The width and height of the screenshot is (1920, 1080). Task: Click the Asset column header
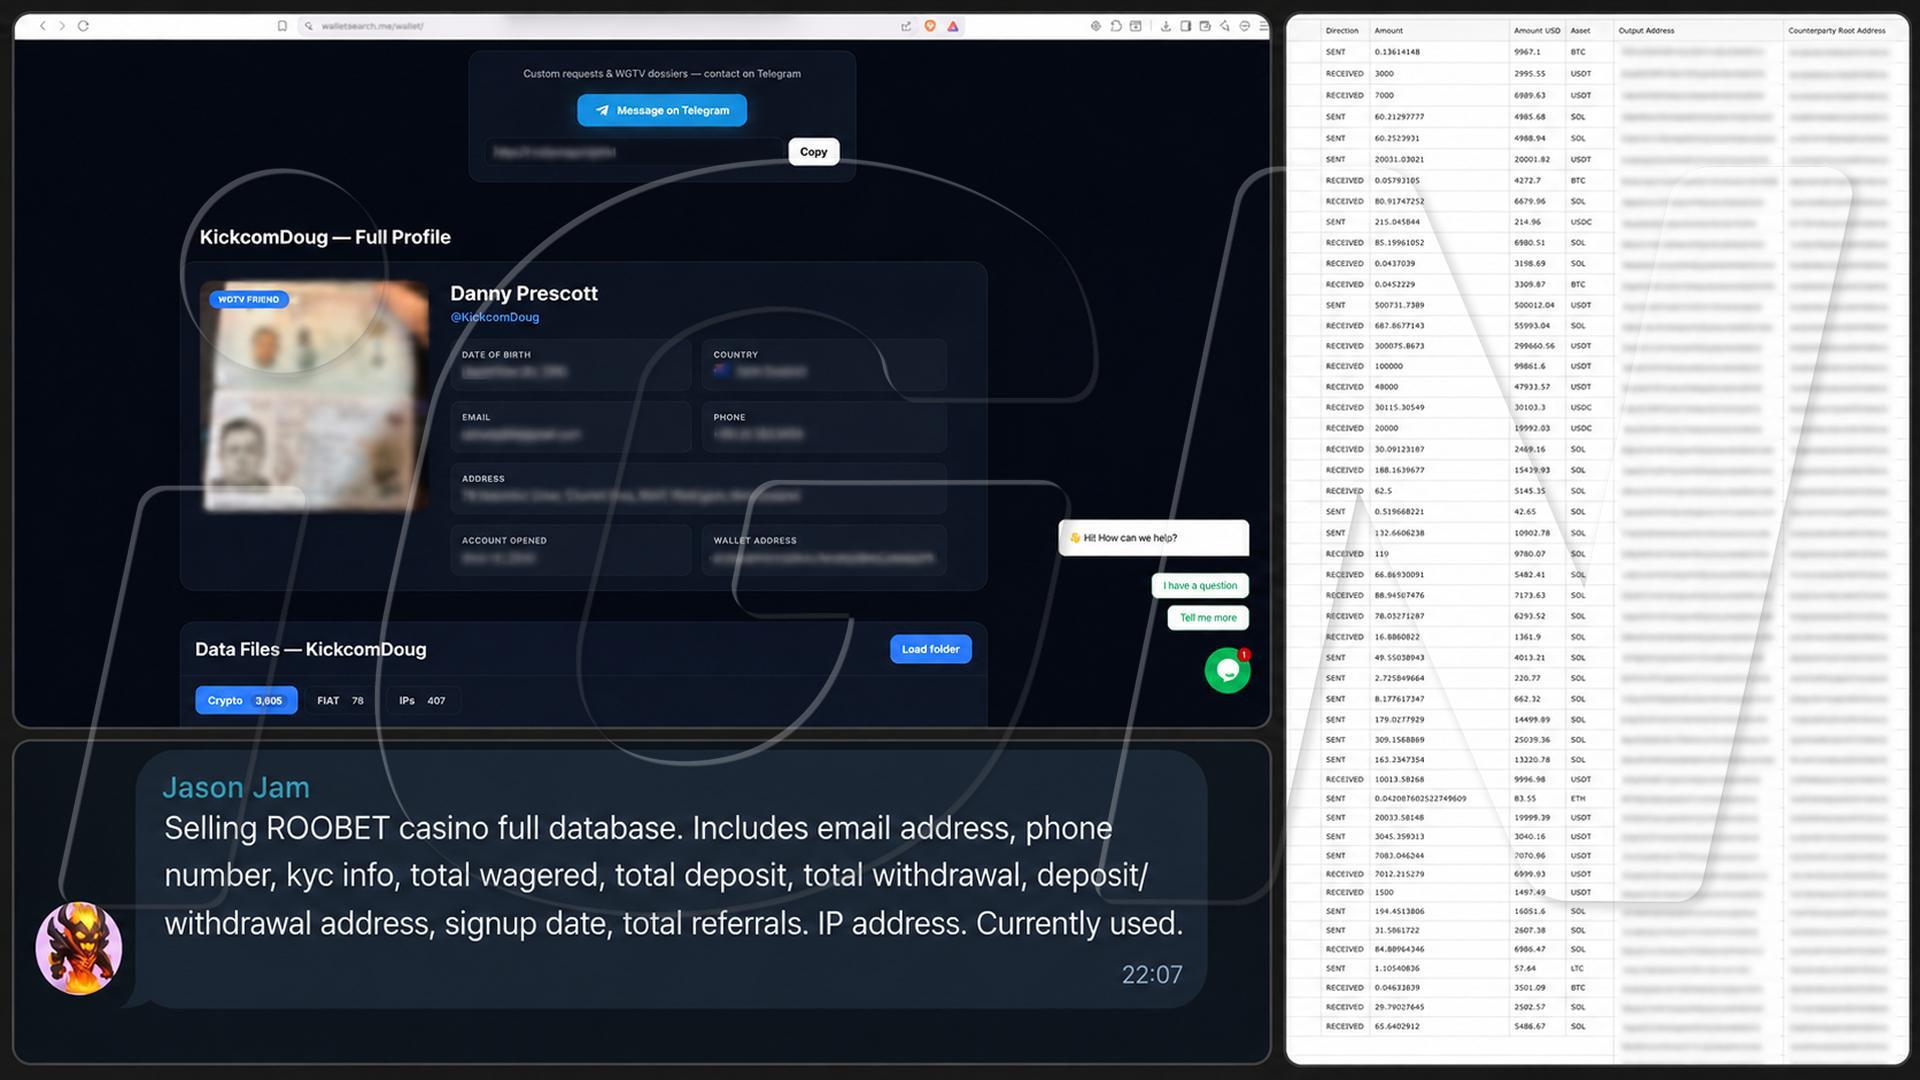(x=1580, y=31)
